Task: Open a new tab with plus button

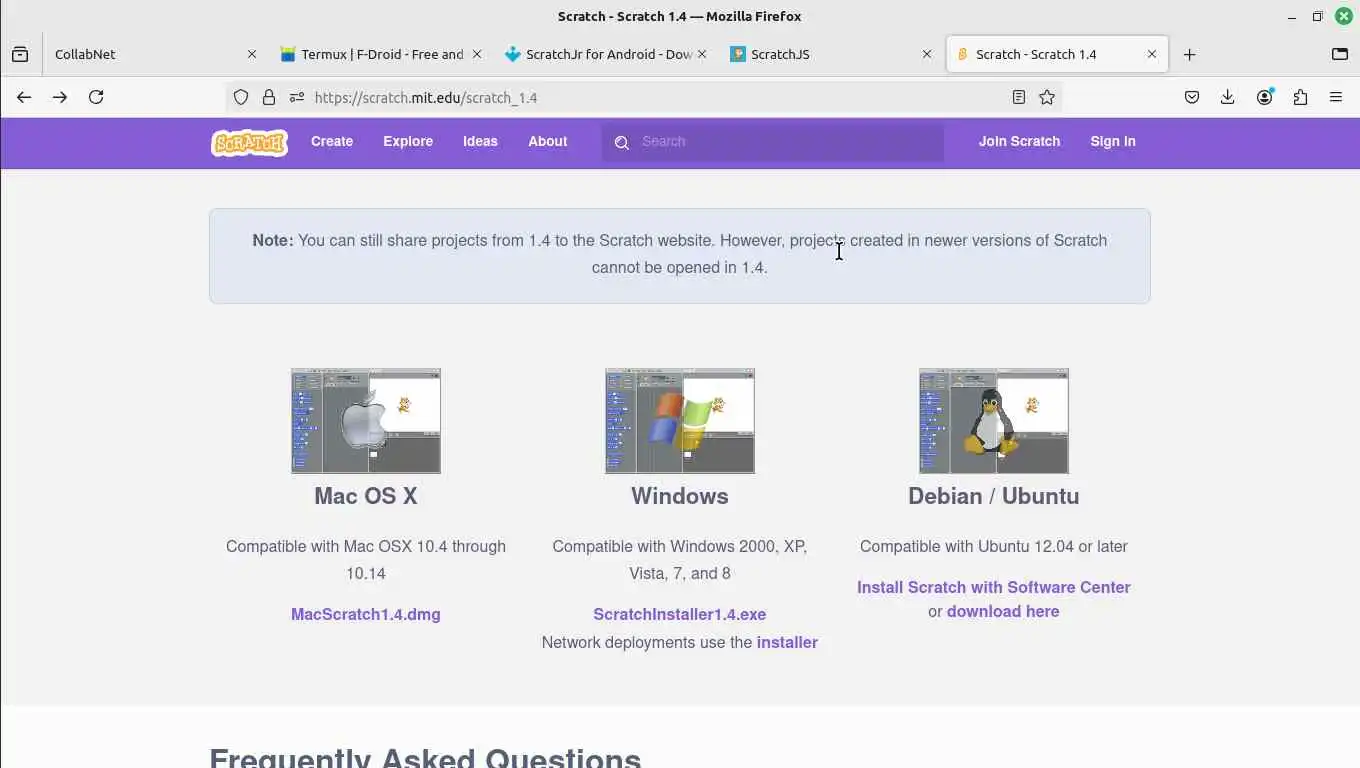Action: (1189, 54)
